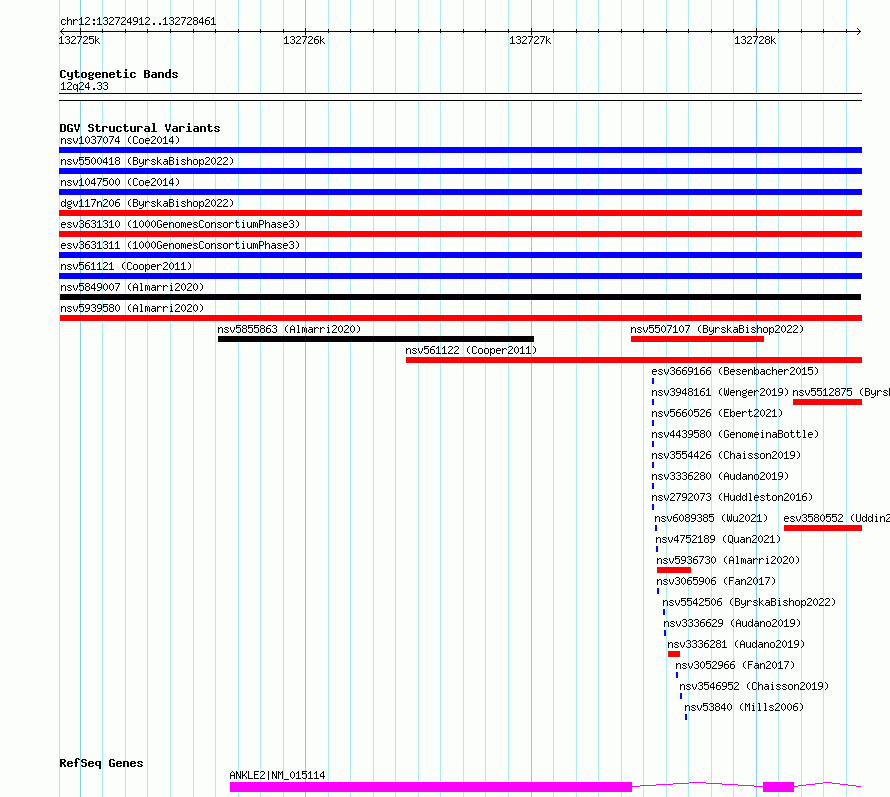Open nsv5507107 (ByrskaBishop2022) label
Viewport: 890px width, 797px height.
pyautogui.click(x=717, y=329)
